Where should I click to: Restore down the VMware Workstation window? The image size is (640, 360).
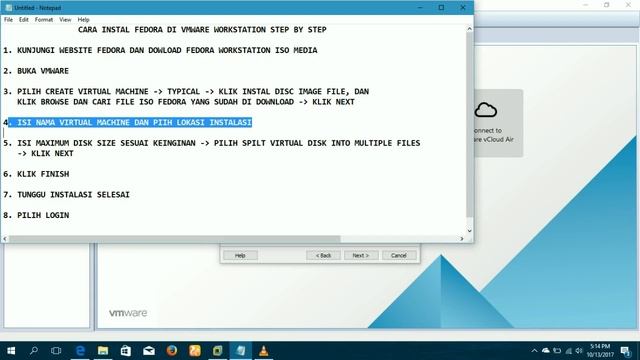[607, 5]
